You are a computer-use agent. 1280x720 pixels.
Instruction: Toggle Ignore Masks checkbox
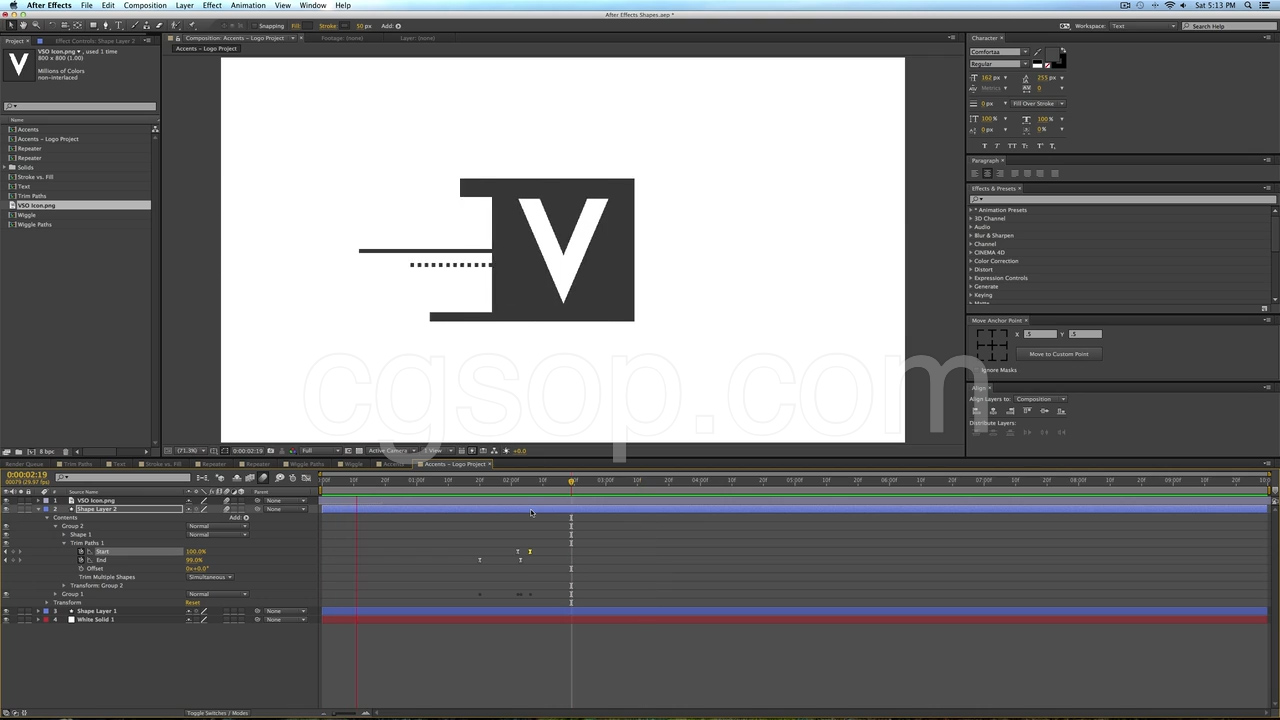tap(978, 370)
